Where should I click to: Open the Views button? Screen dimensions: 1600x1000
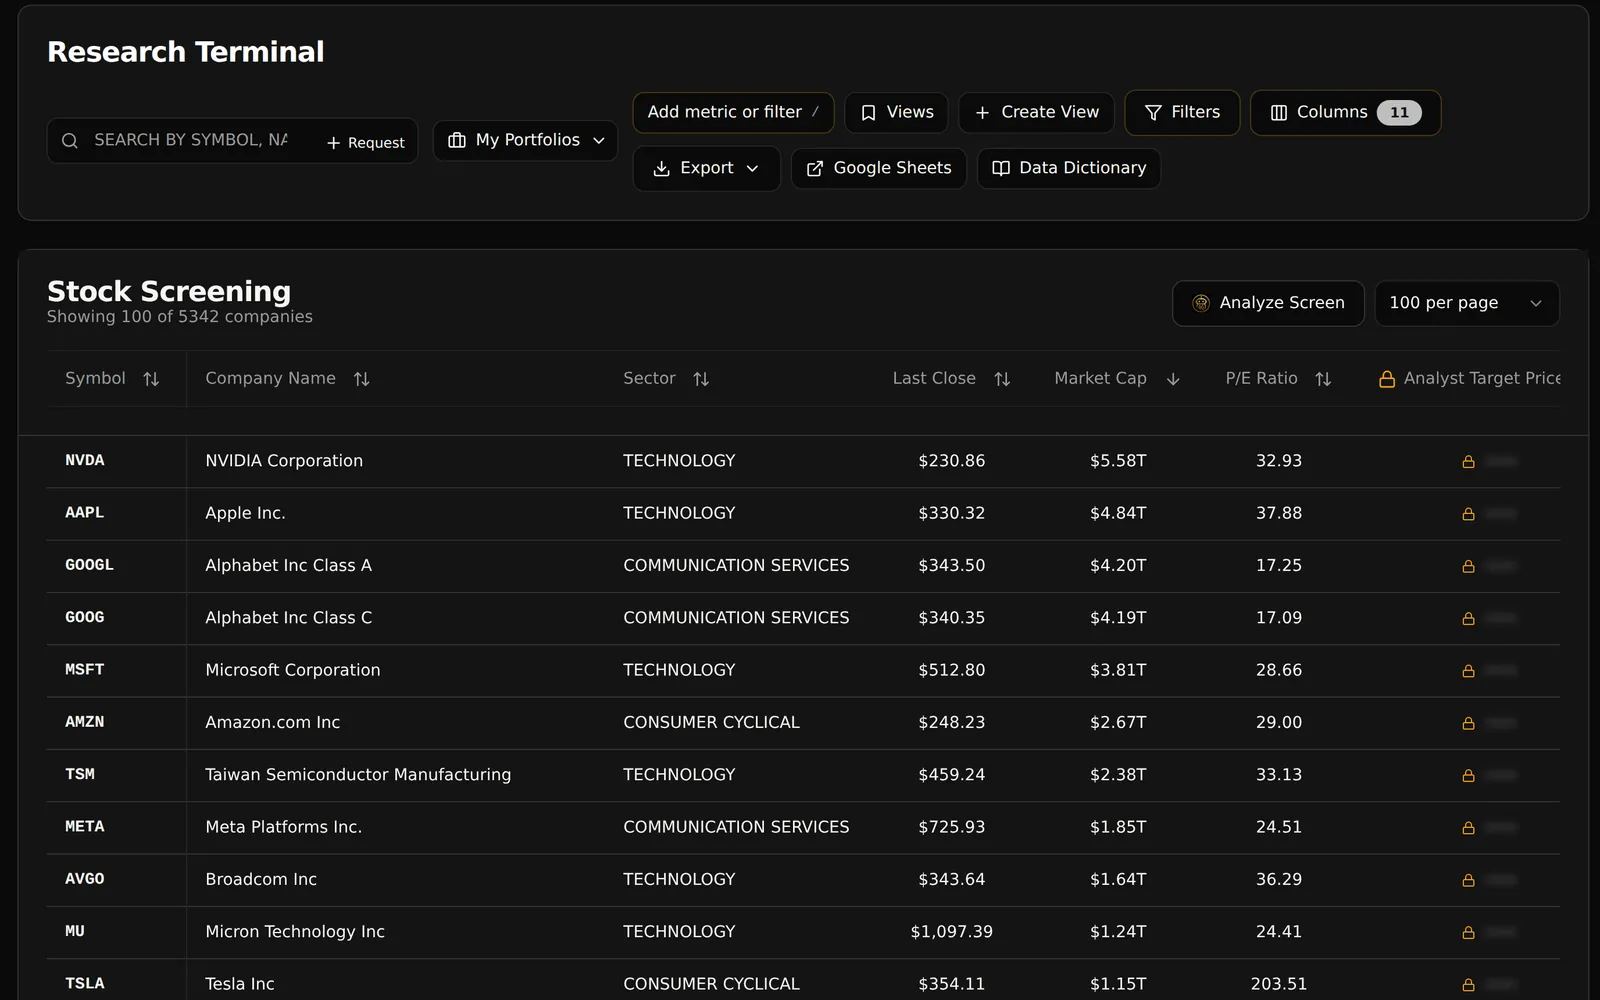tap(896, 112)
